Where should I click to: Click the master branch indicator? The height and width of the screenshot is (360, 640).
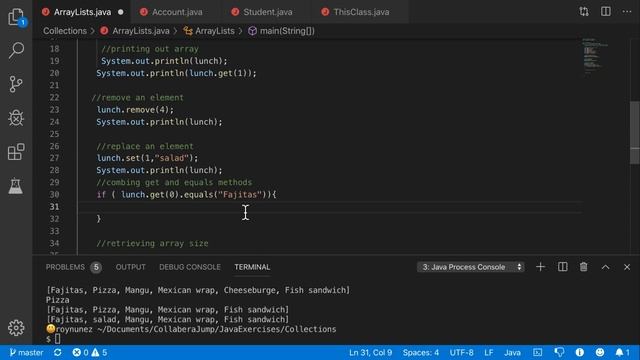coord(26,353)
